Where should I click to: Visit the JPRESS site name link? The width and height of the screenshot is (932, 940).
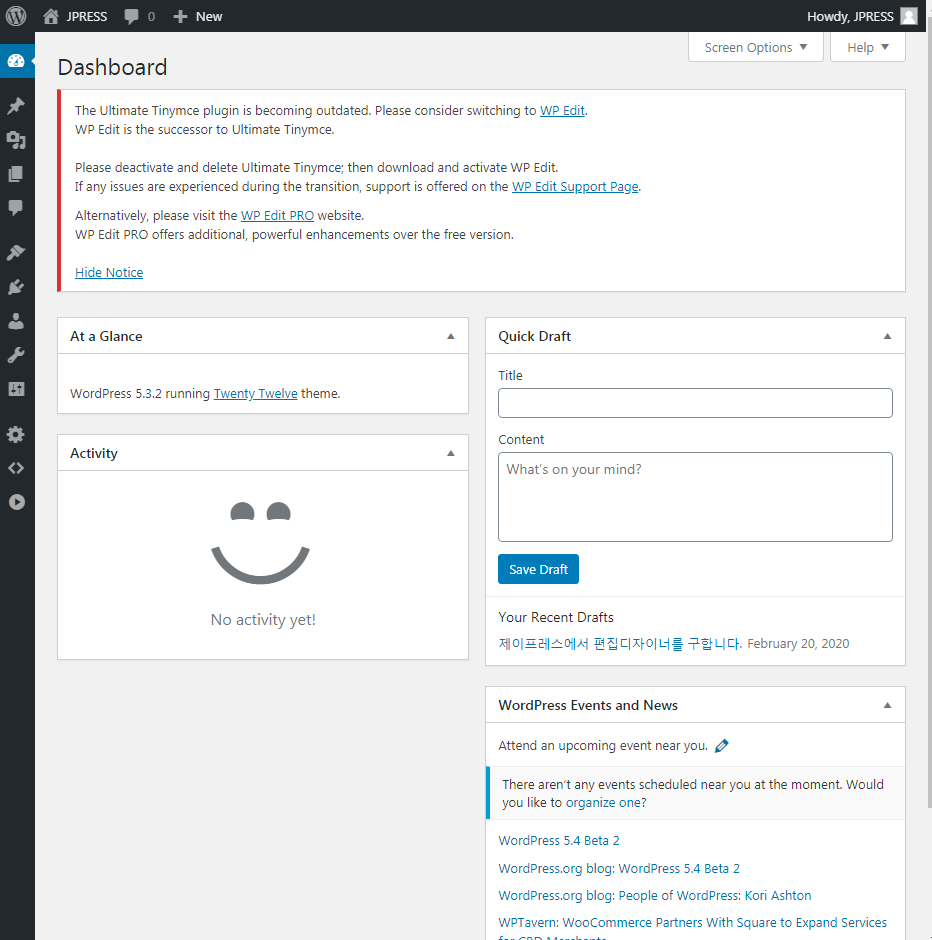(86, 16)
